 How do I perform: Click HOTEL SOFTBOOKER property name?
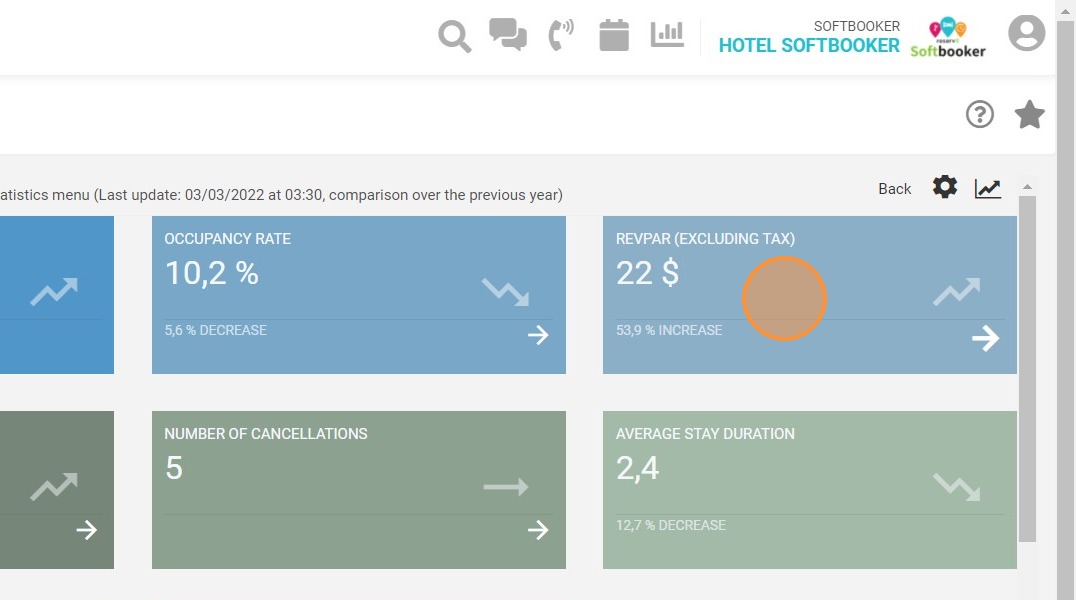coord(809,45)
